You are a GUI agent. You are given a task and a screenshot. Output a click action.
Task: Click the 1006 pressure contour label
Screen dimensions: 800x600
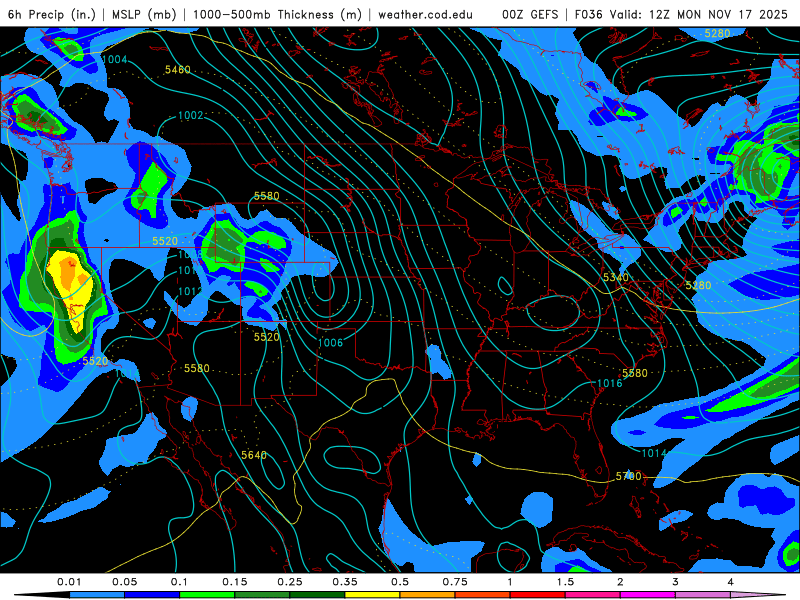pos(330,342)
